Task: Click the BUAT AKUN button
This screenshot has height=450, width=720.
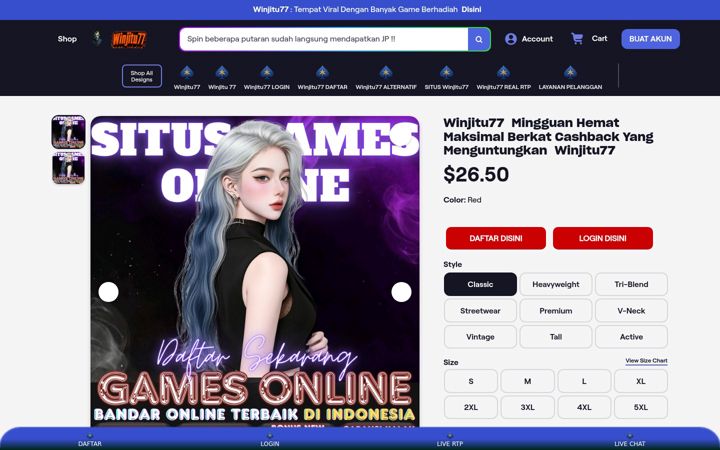Action: [x=650, y=39]
